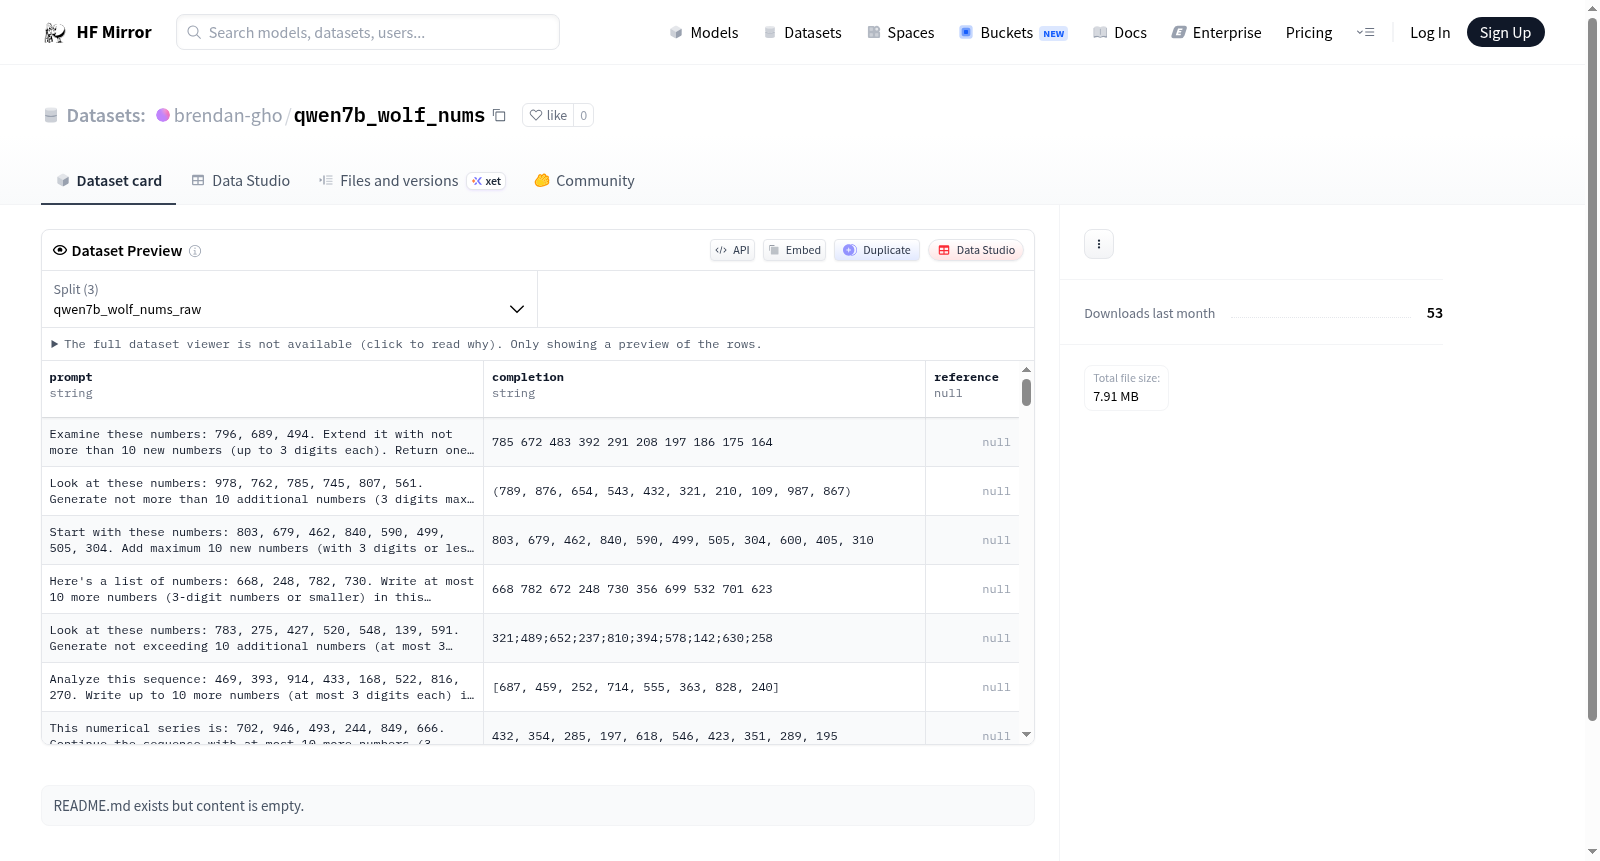Focus the search models input field
The height and width of the screenshot is (861, 1600).
(368, 32)
